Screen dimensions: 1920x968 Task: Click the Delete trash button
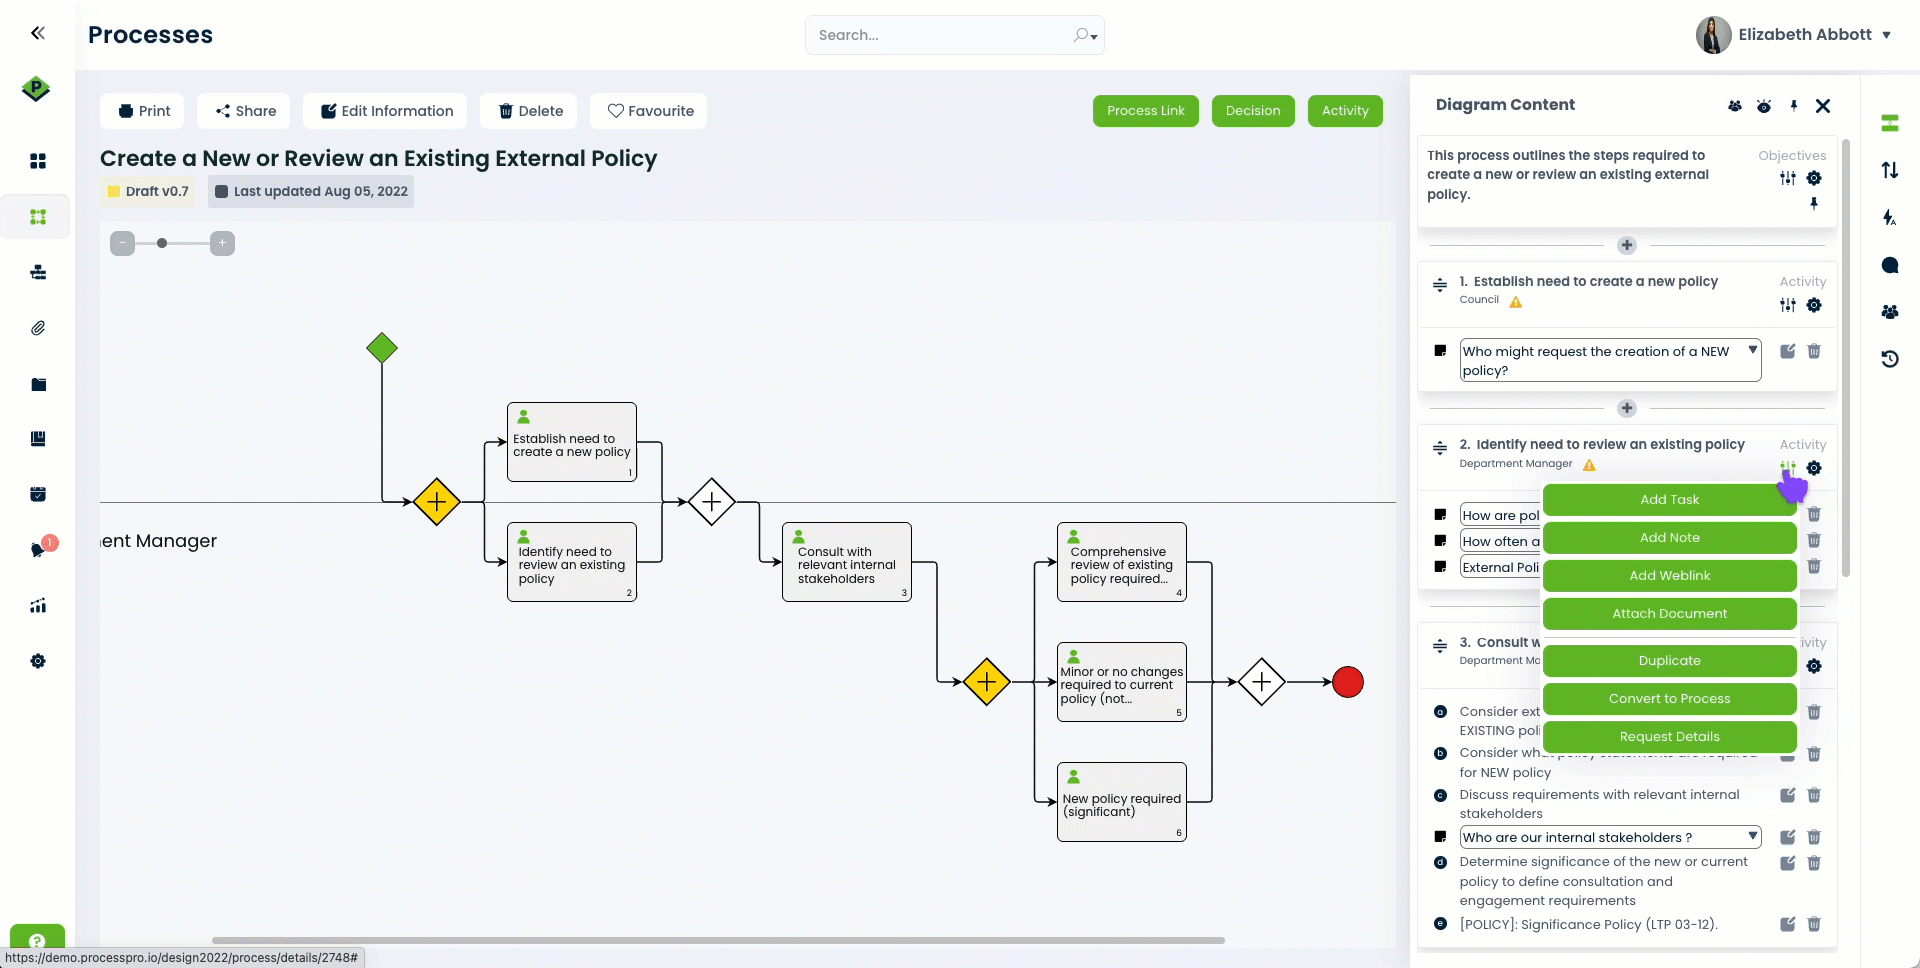point(531,111)
